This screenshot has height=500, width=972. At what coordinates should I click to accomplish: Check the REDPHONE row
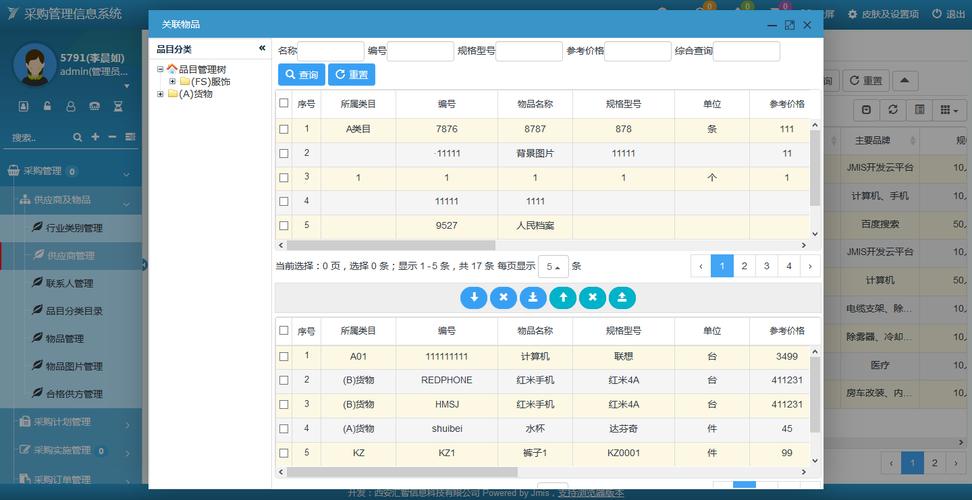tap(283, 380)
